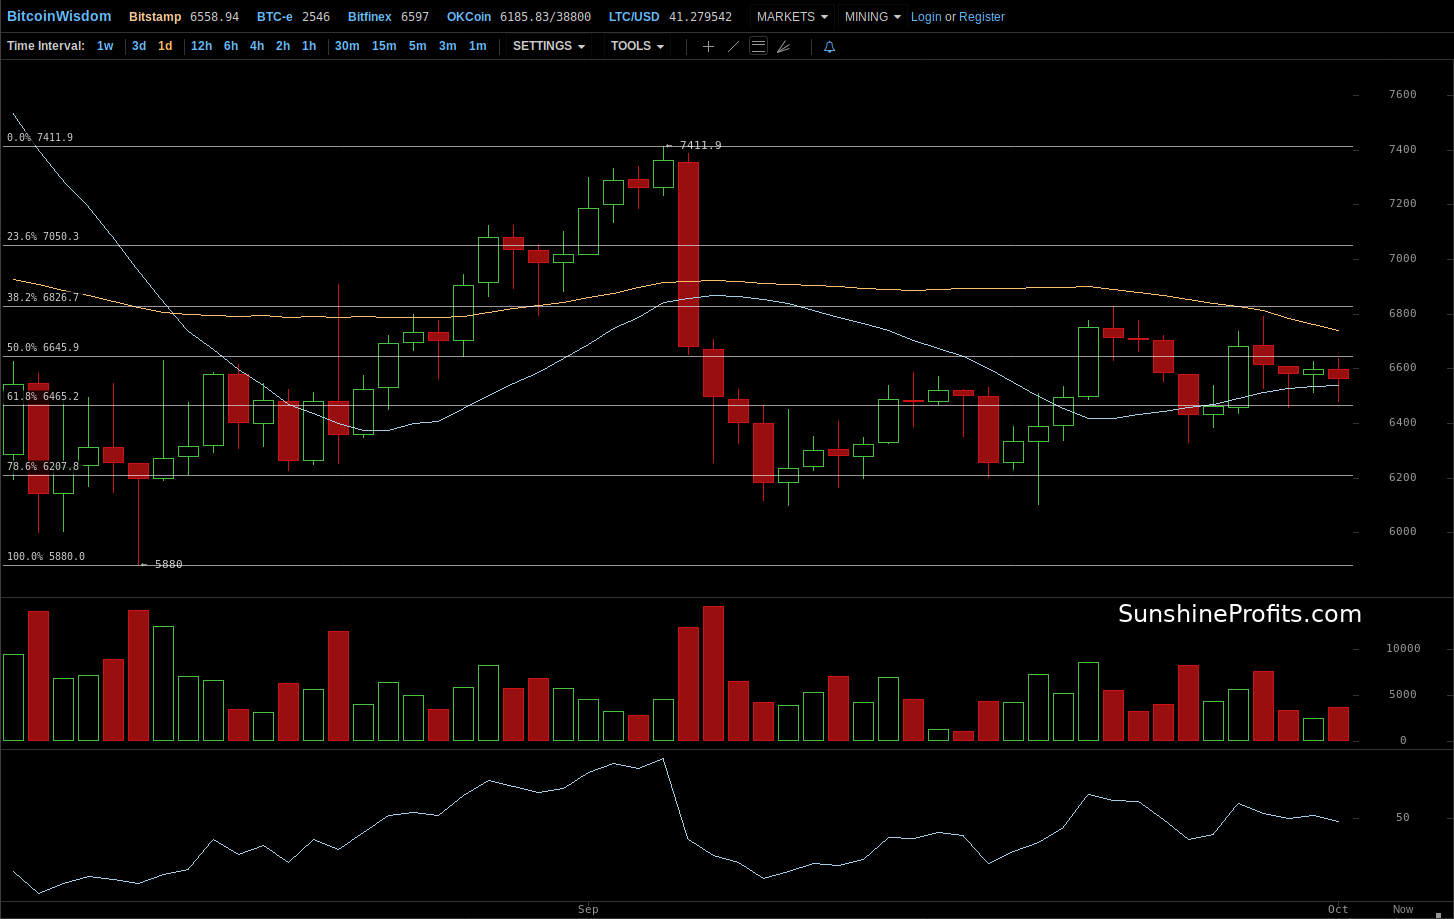Click the RSI 50 axis label
The width and height of the screenshot is (1454, 919).
[x=1403, y=818]
